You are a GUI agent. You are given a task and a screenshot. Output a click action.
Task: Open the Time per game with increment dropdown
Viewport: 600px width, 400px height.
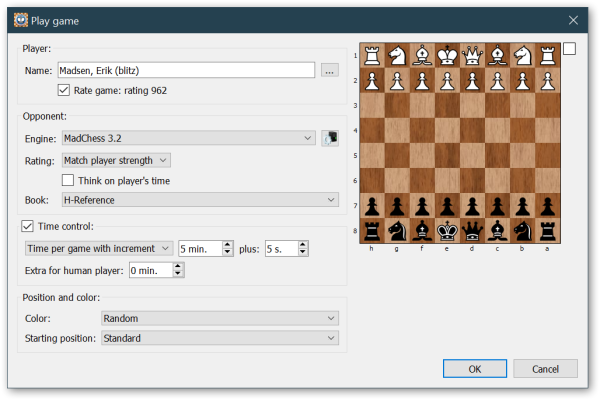[x=99, y=248]
